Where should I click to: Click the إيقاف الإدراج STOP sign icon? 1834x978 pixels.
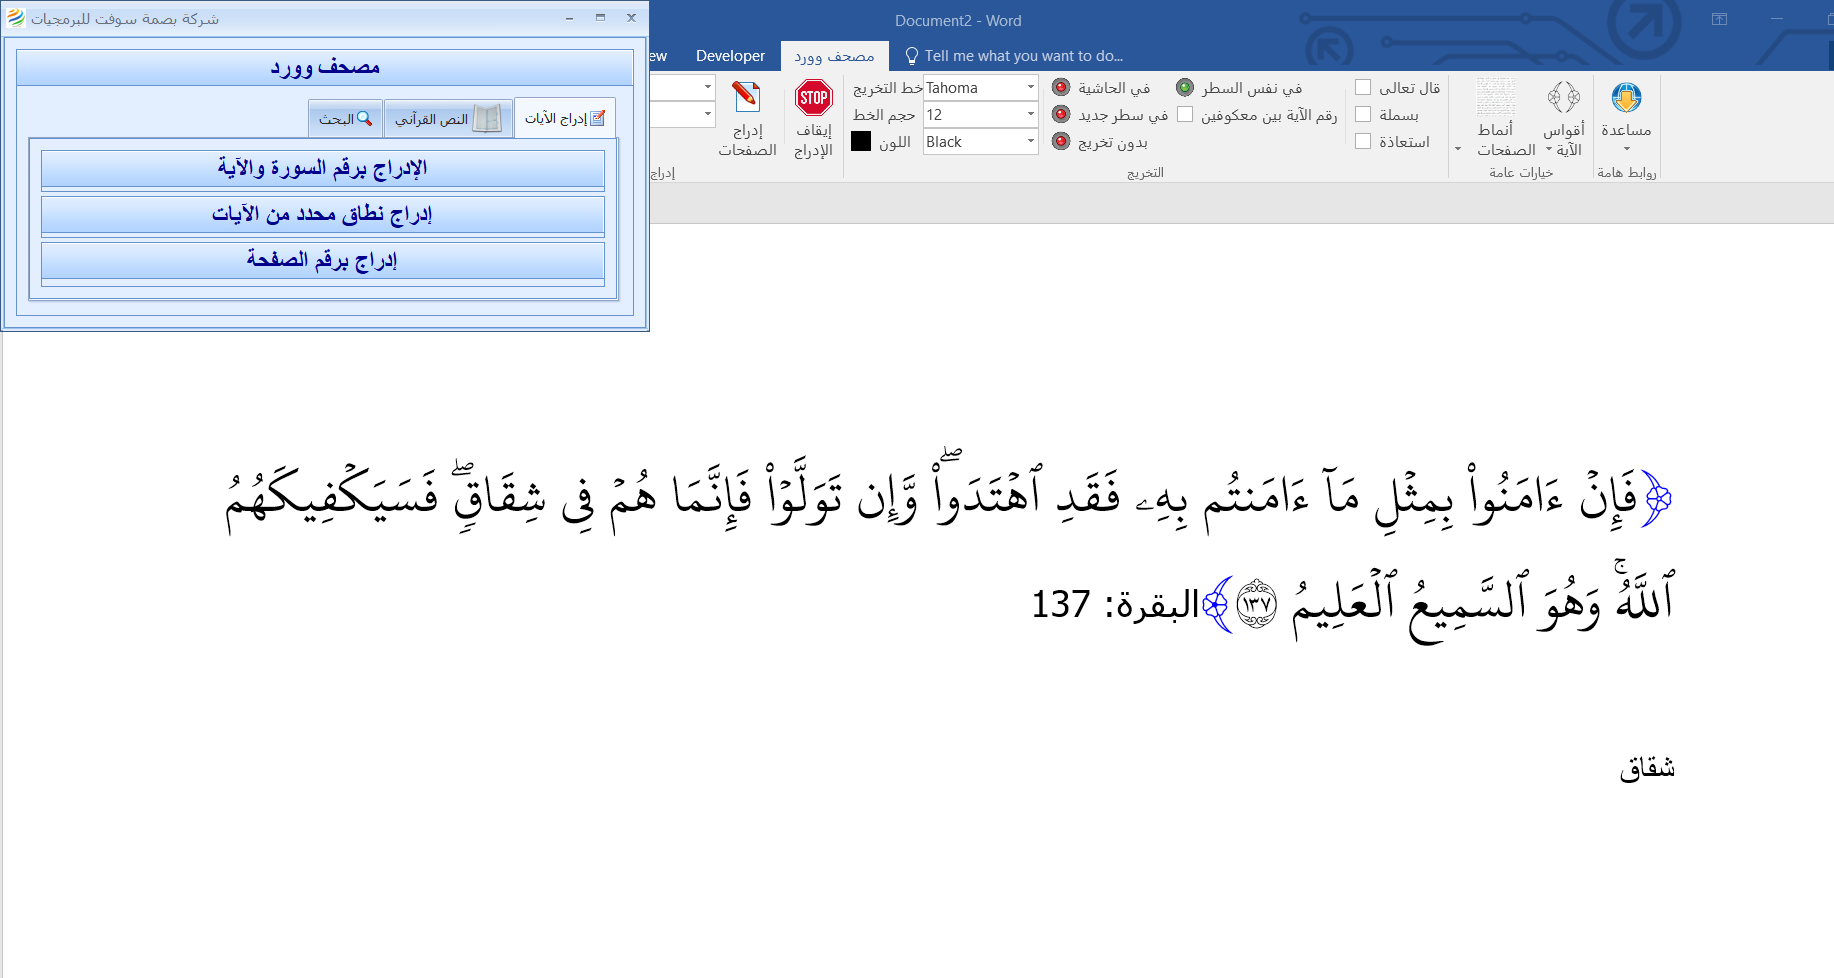click(813, 98)
